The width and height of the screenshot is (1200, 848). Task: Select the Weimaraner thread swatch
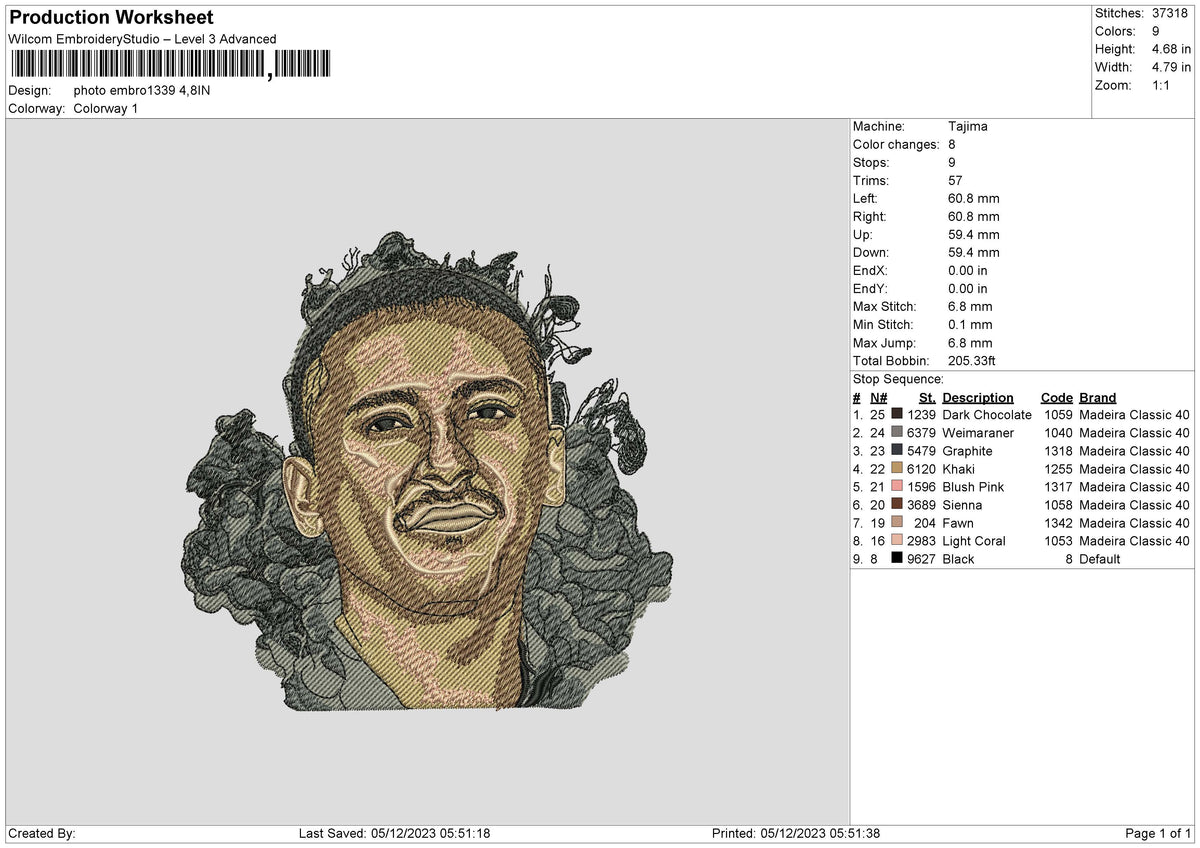pos(897,432)
